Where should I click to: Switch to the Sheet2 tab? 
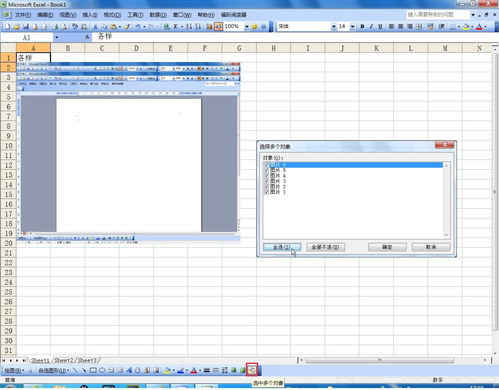click(x=63, y=360)
